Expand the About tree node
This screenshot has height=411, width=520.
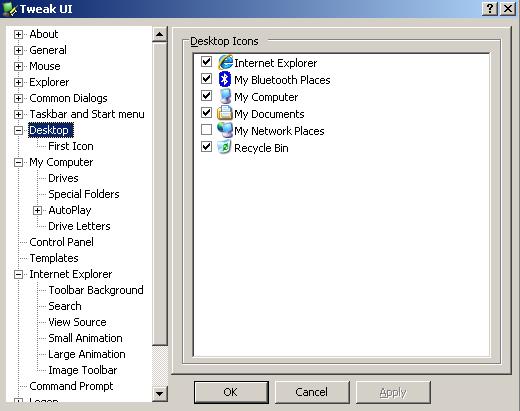[18, 34]
